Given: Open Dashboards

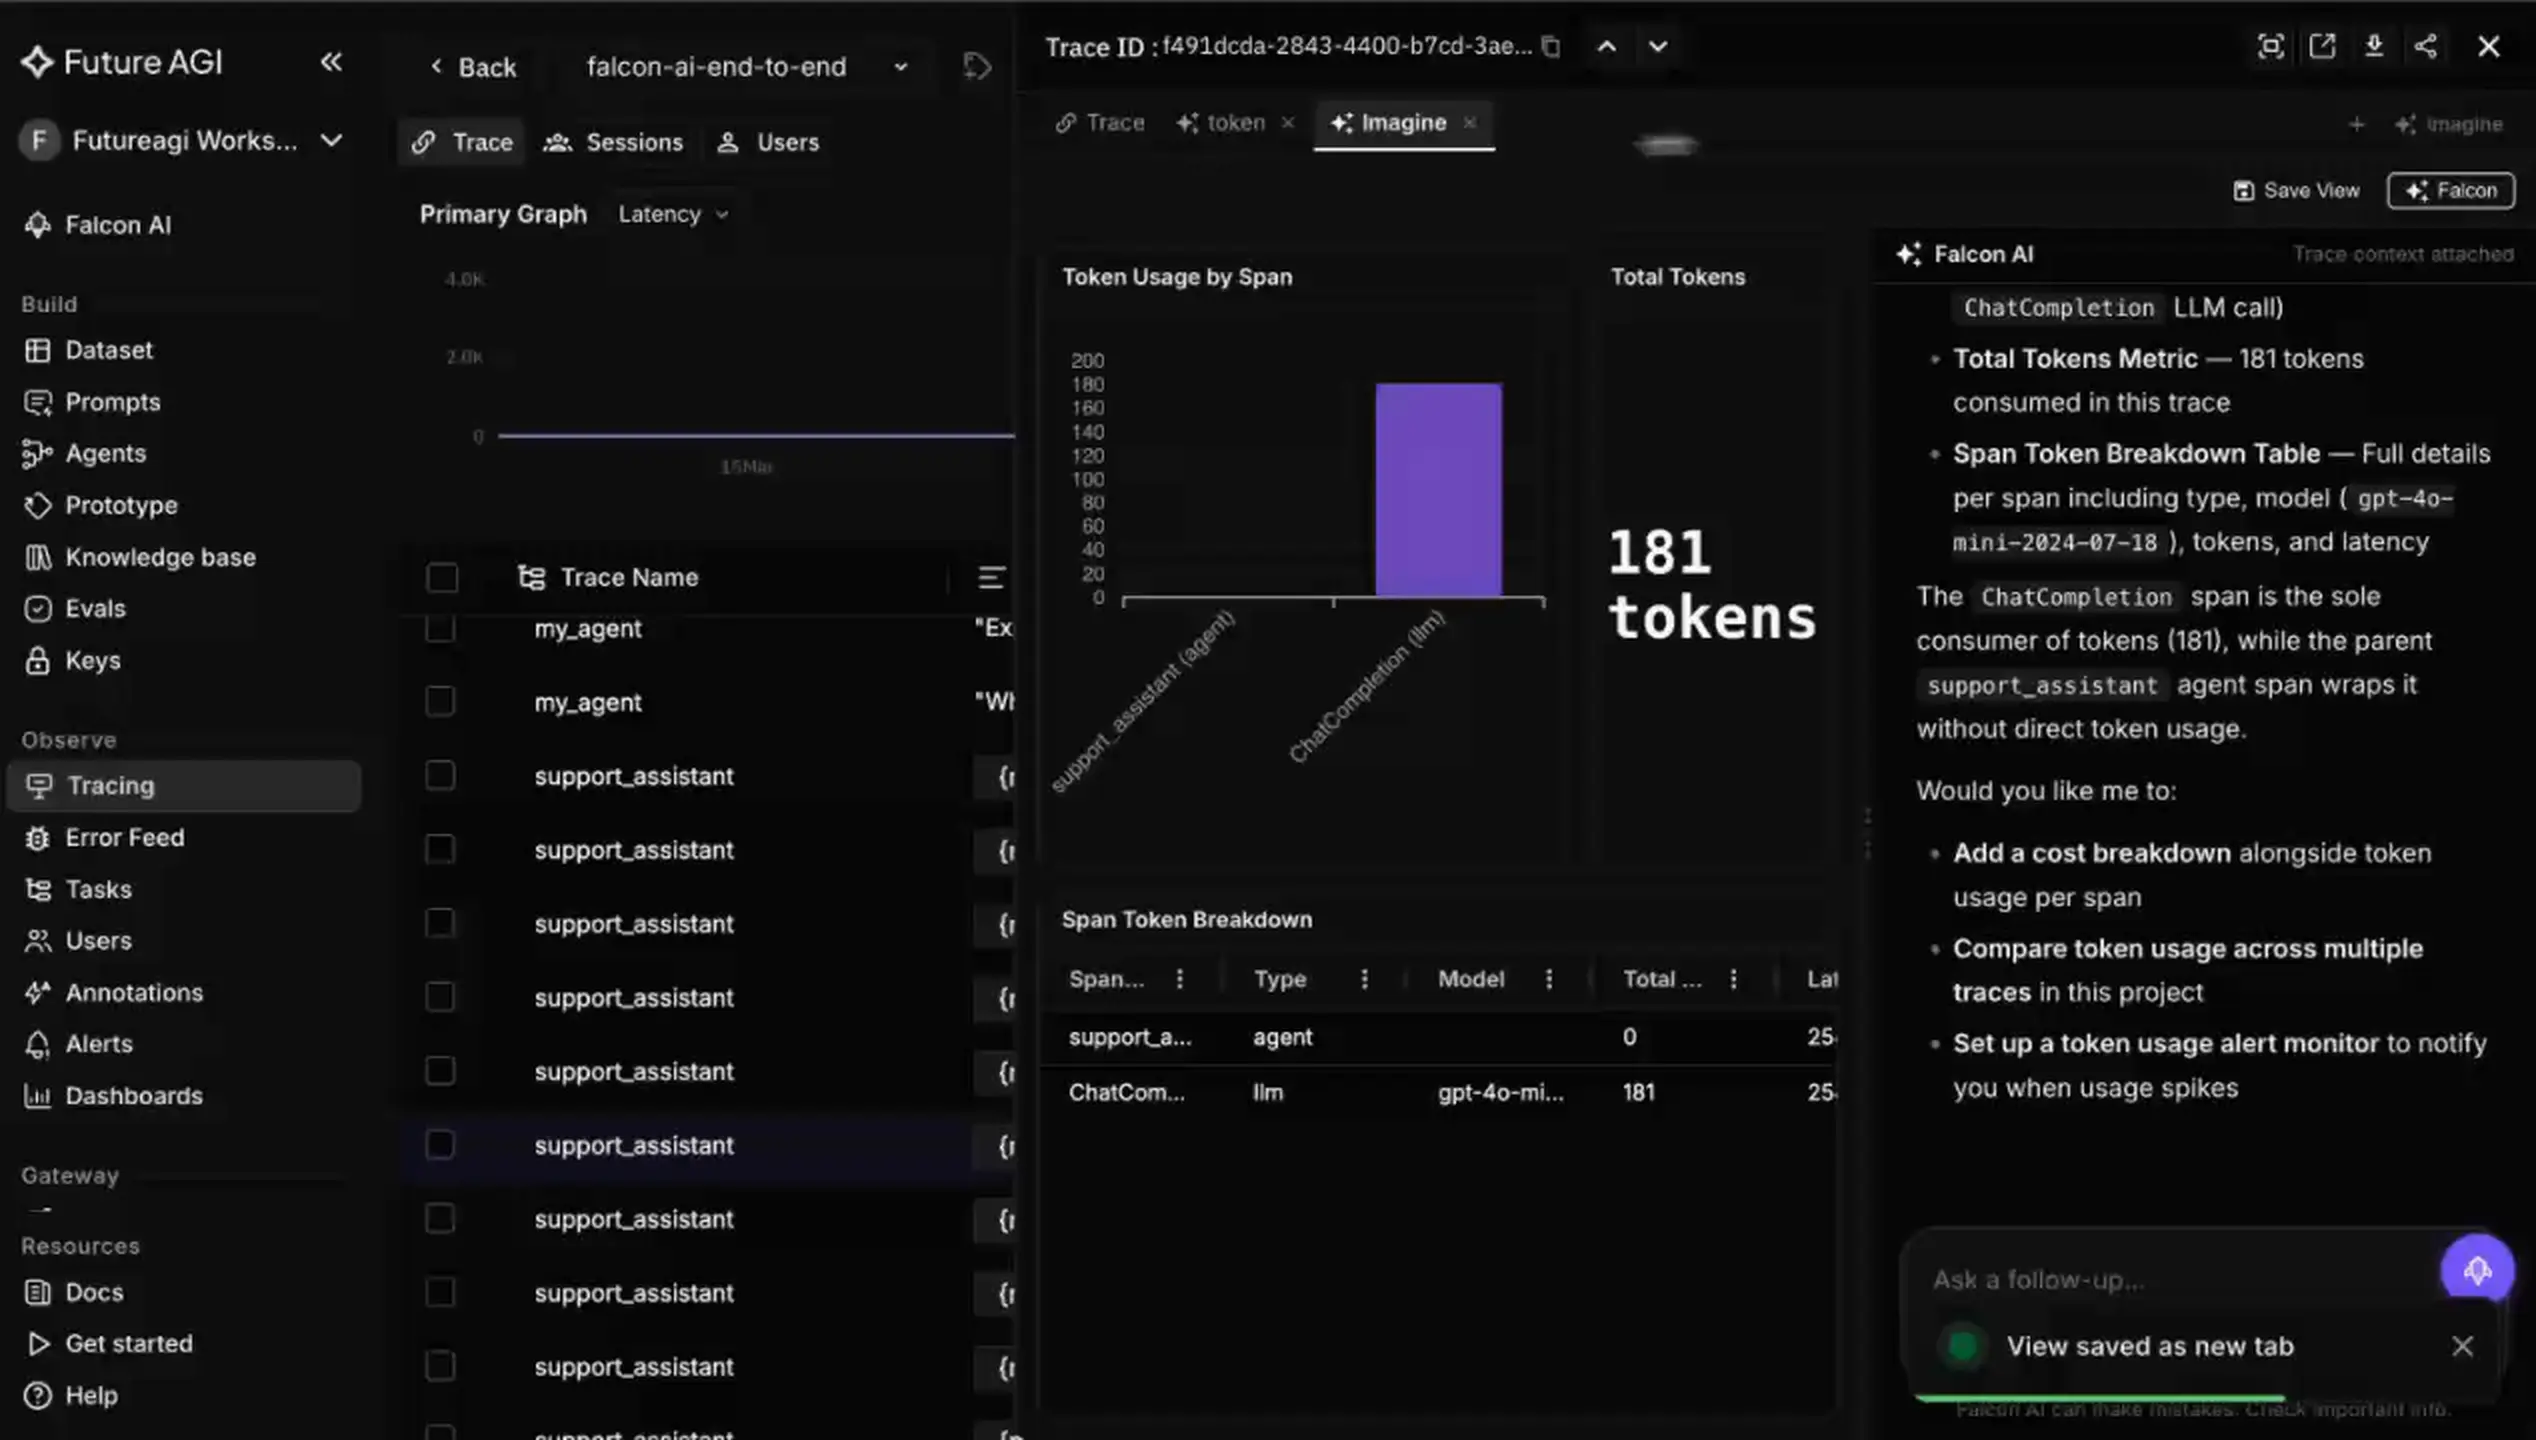Looking at the screenshot, I should pos(112,1096).
